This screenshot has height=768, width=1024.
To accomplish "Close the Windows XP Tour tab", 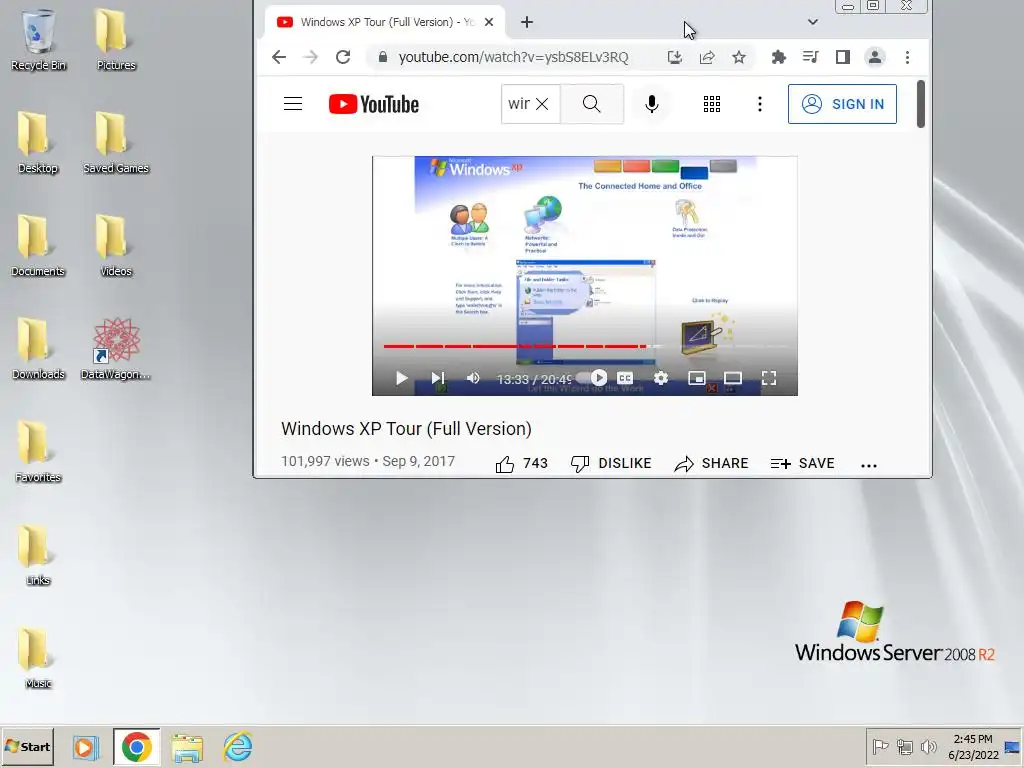I will point(489,22).
